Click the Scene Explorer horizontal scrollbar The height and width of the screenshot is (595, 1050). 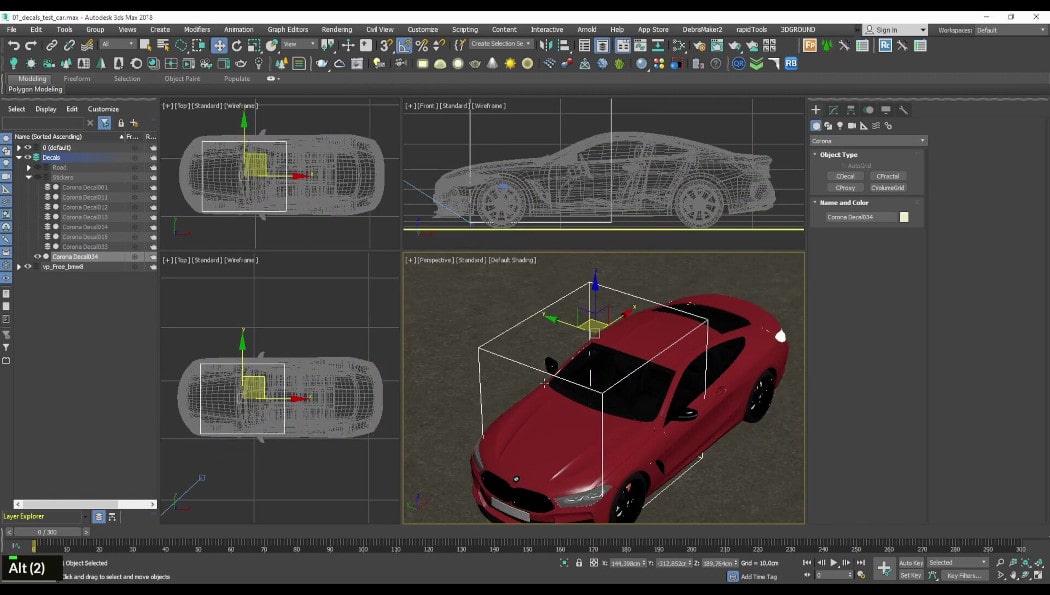pos(85,504)
